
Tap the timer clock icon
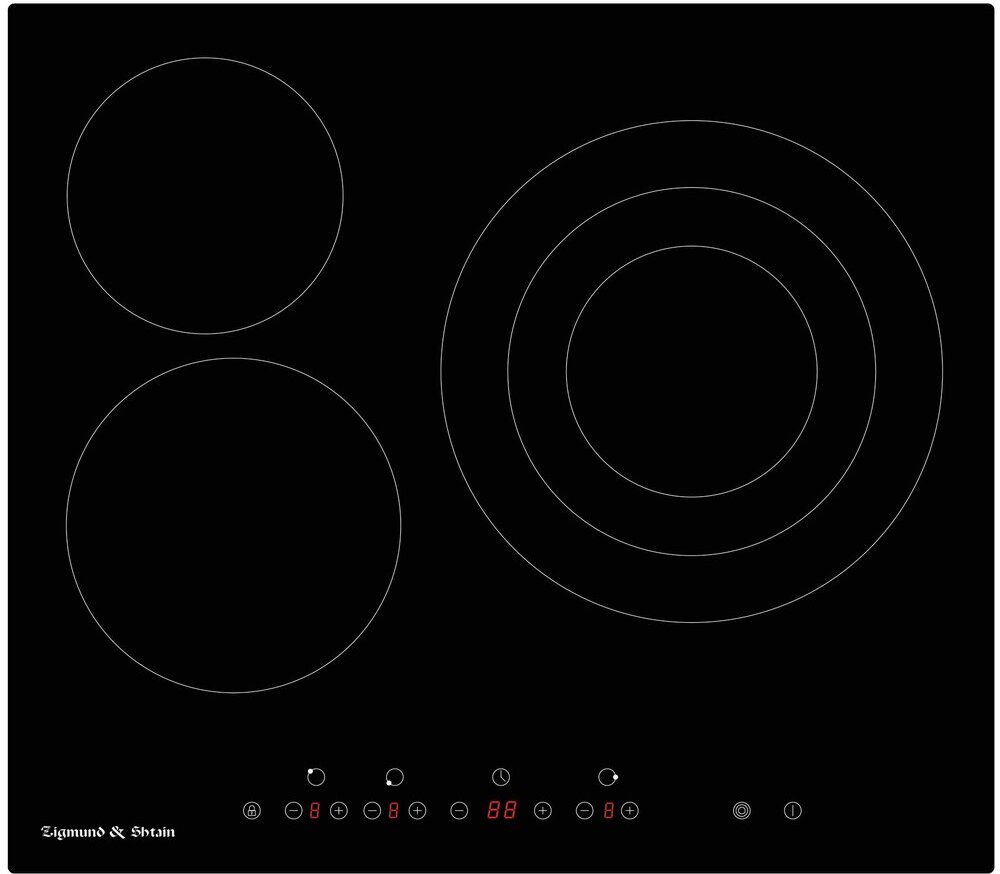tap(501, 777)
